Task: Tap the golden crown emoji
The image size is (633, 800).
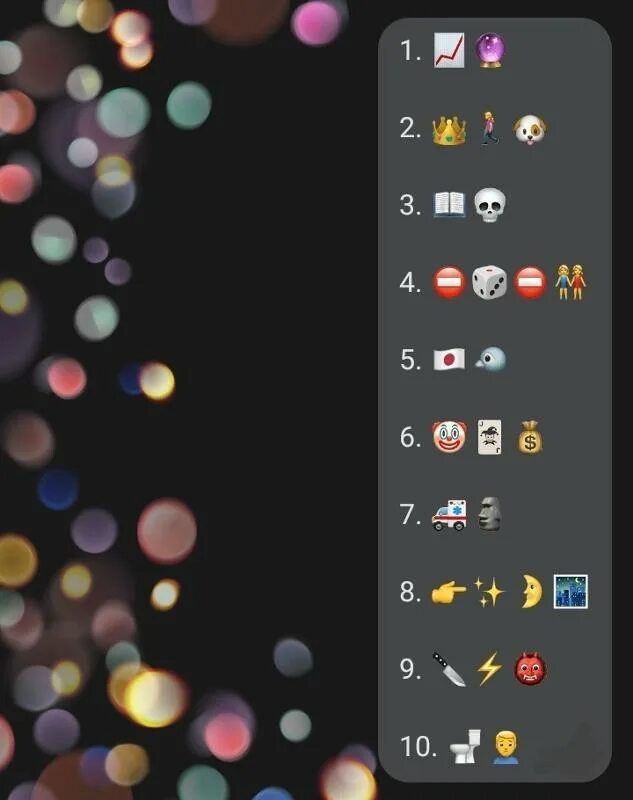Action: pos(449,129)
